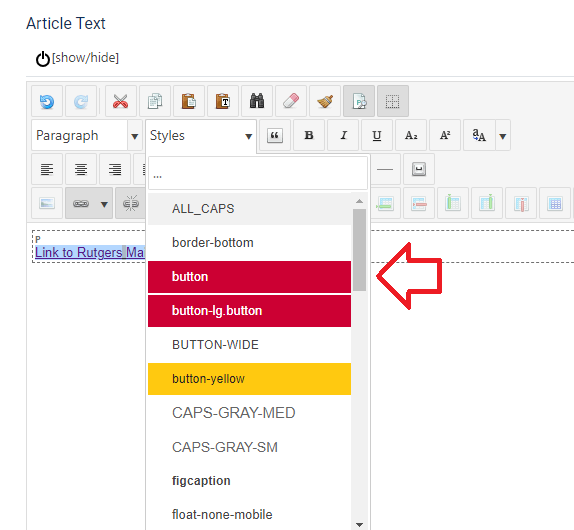Click the change case aA icon
The height and width of the screenshot is (530, 574).
(x=479, y=135)
